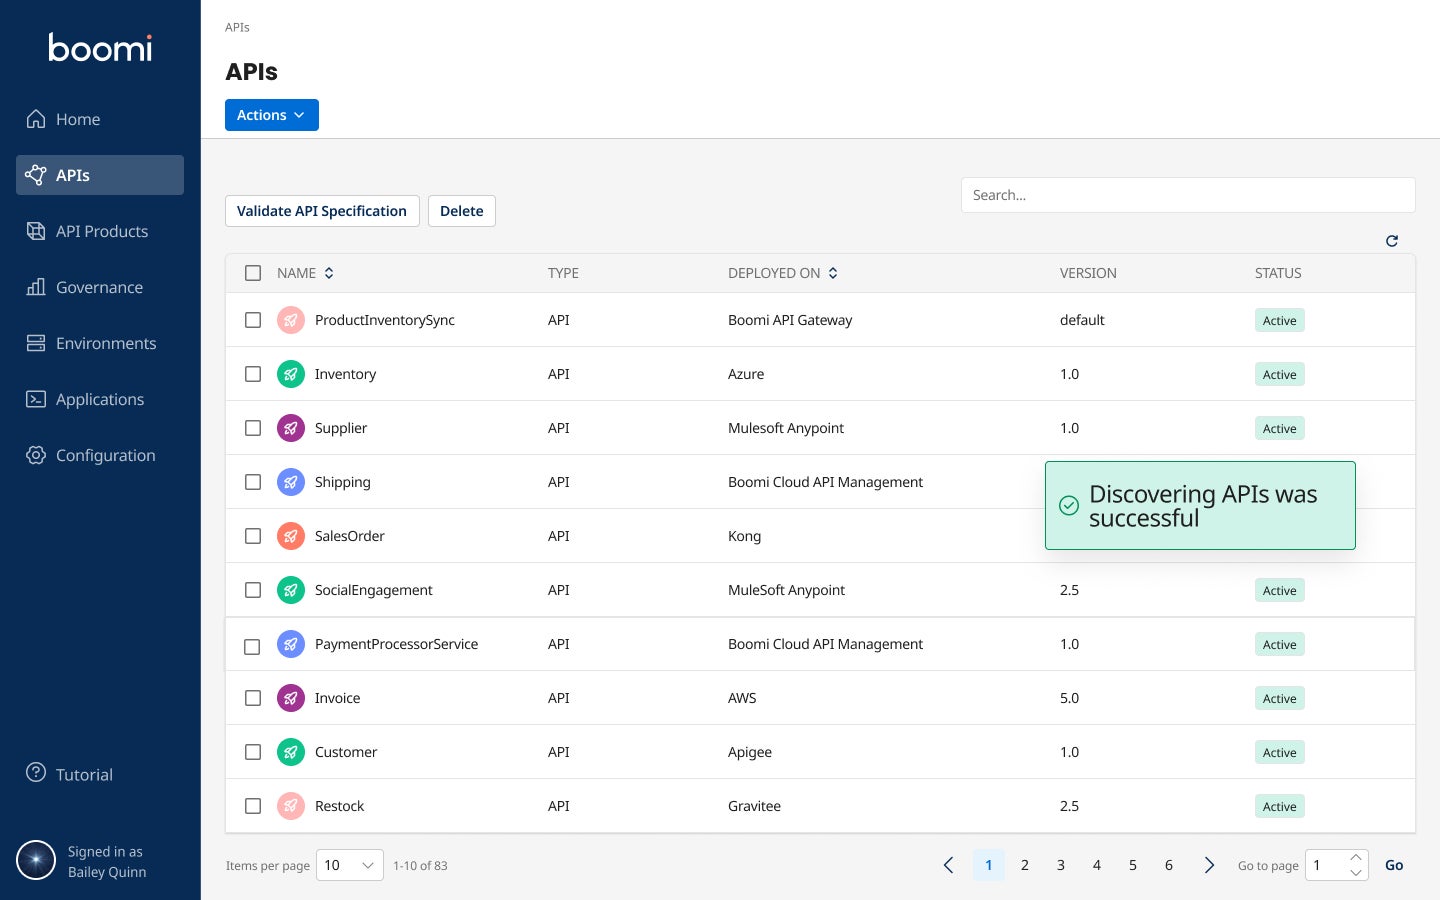Image resolution: width=1440 pixels, height=900 pixels.
Task: Open the Items per page dropdown
Action: (350, 865)
